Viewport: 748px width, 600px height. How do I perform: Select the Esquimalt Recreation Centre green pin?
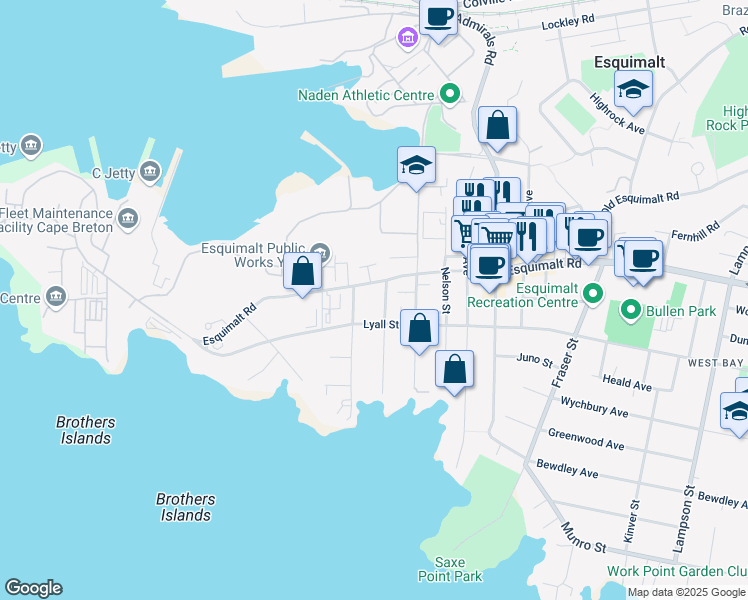coord(592,294)
